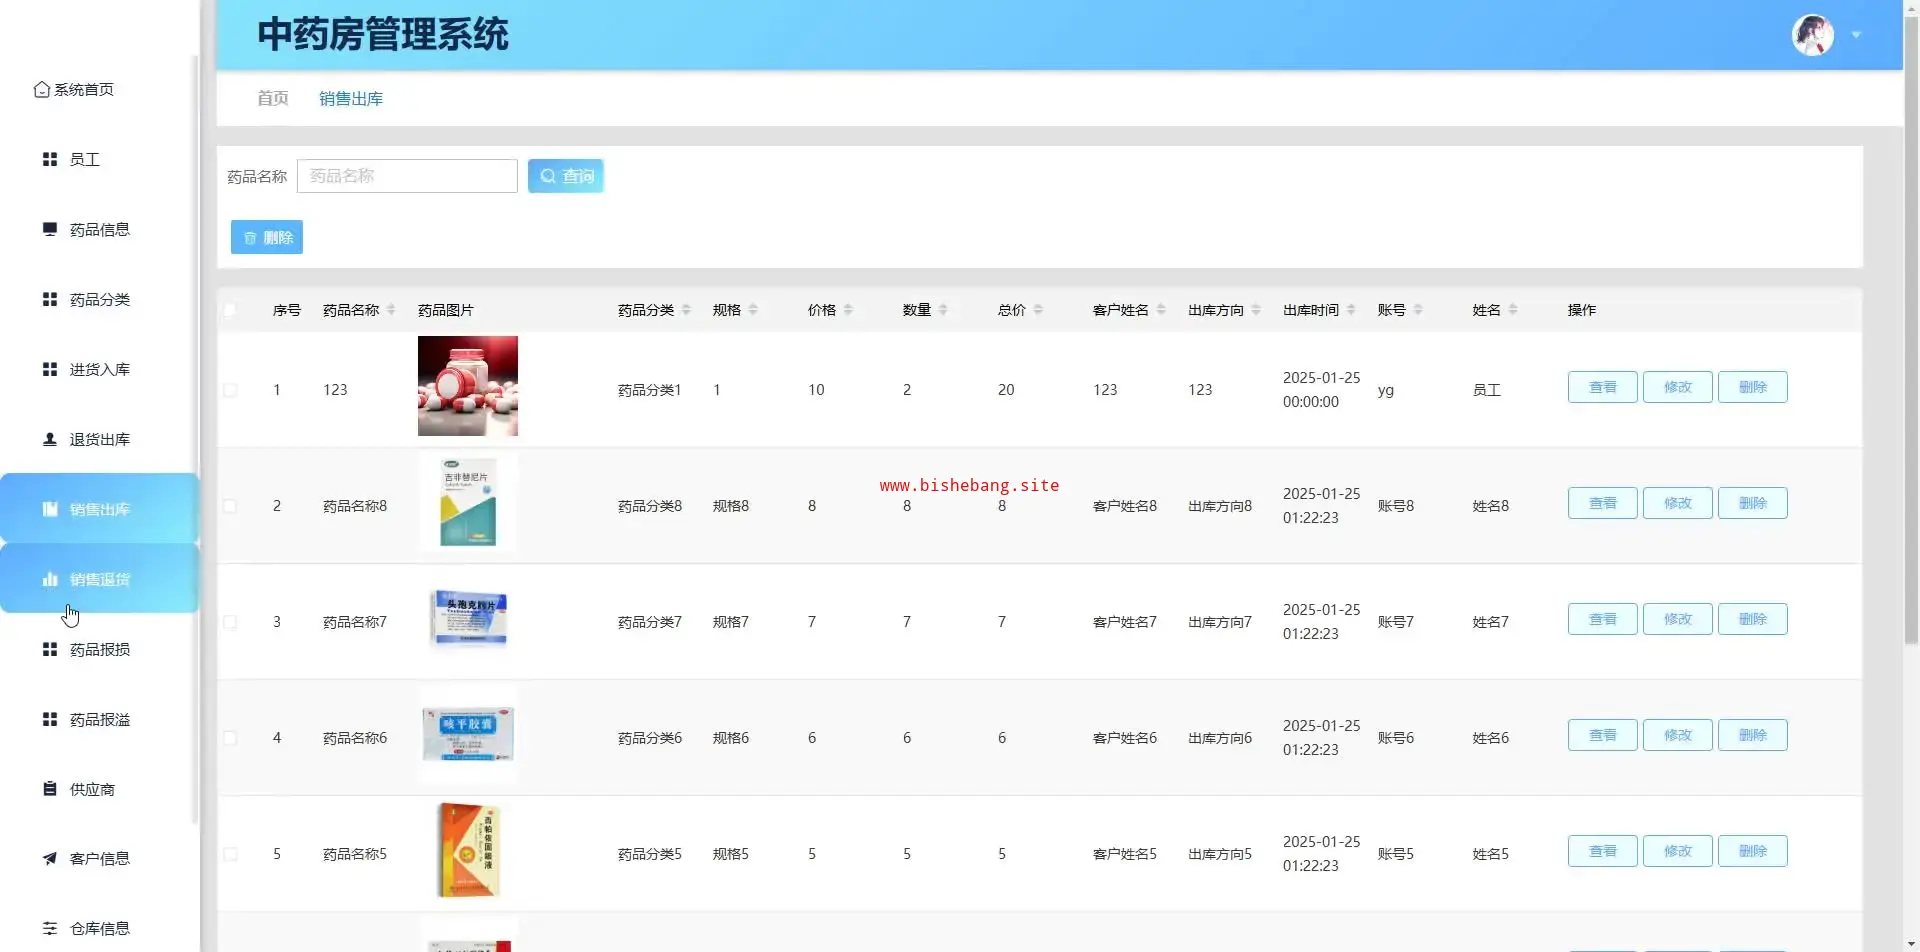Open the 药品报损 sidebar menu item

pos(99,649)
